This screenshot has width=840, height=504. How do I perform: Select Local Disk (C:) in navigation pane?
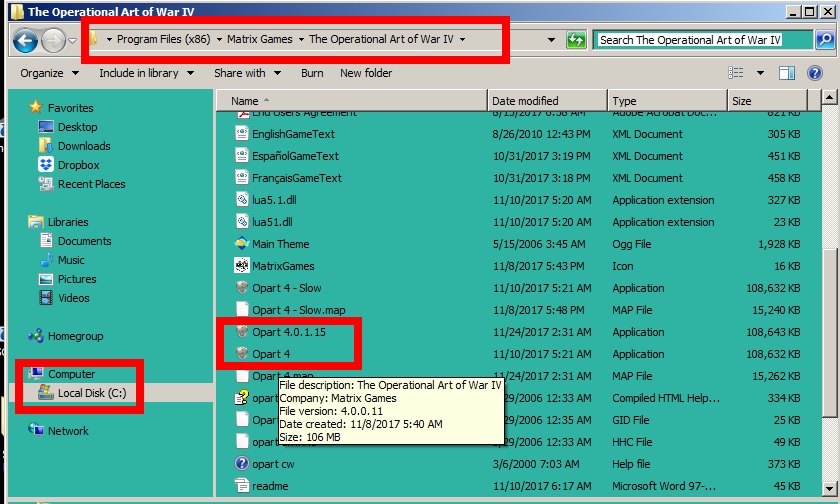click(92, 393)
